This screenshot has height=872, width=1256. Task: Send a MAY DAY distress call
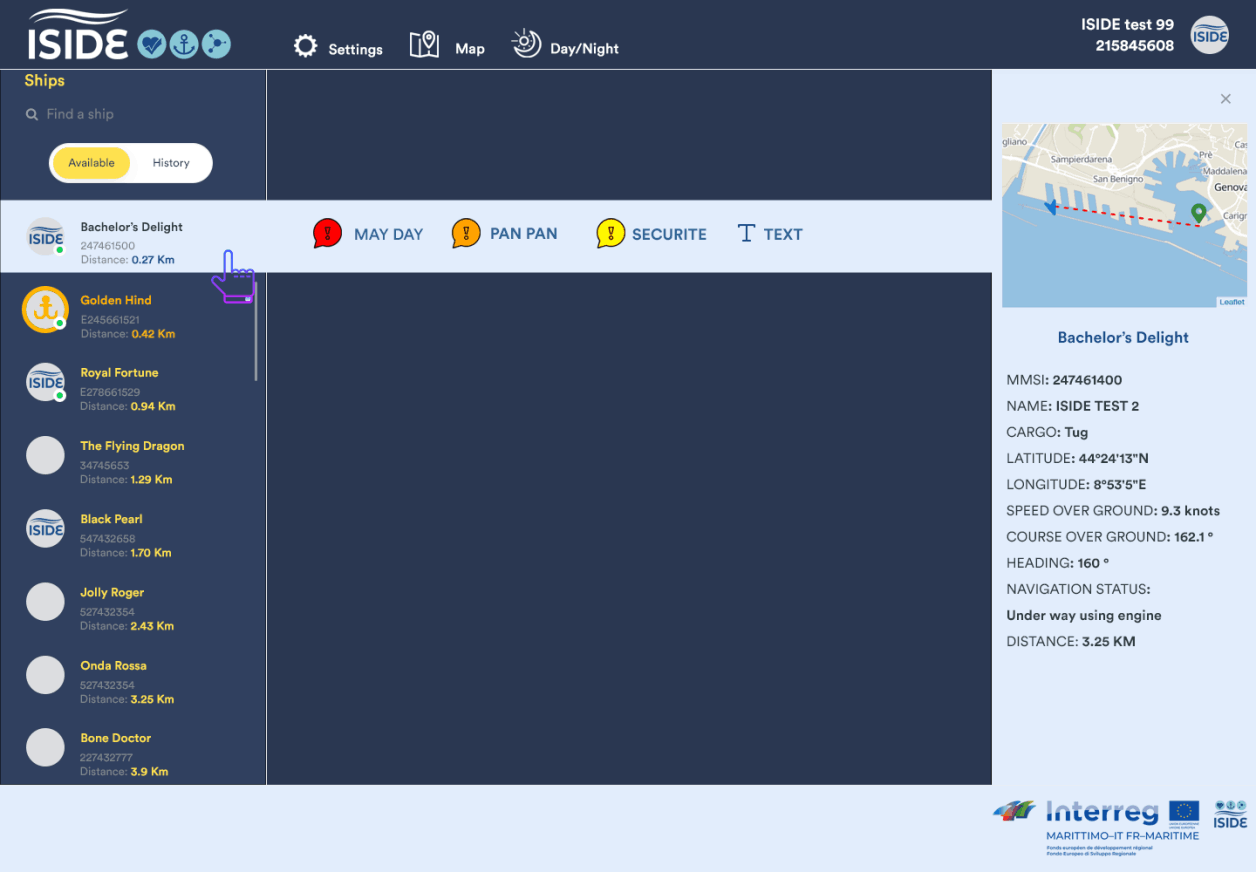tap(368, 234)
